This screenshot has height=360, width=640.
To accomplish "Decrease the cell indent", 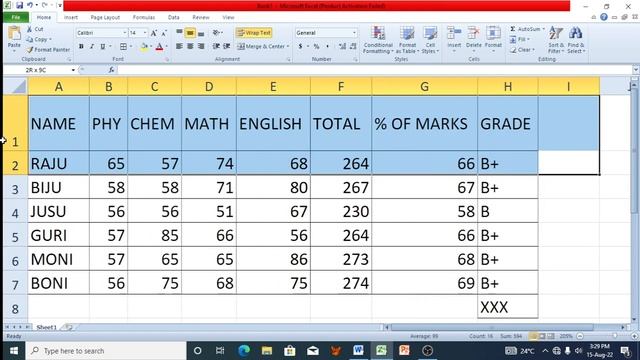I will click(x=216, y=47).
